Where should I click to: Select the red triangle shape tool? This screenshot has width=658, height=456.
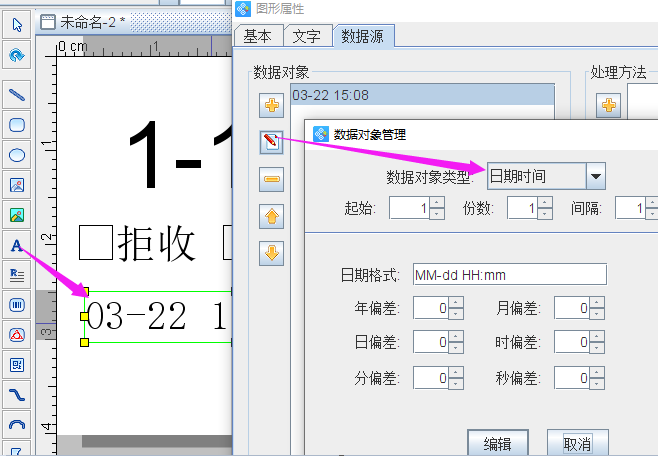point(17,335)
